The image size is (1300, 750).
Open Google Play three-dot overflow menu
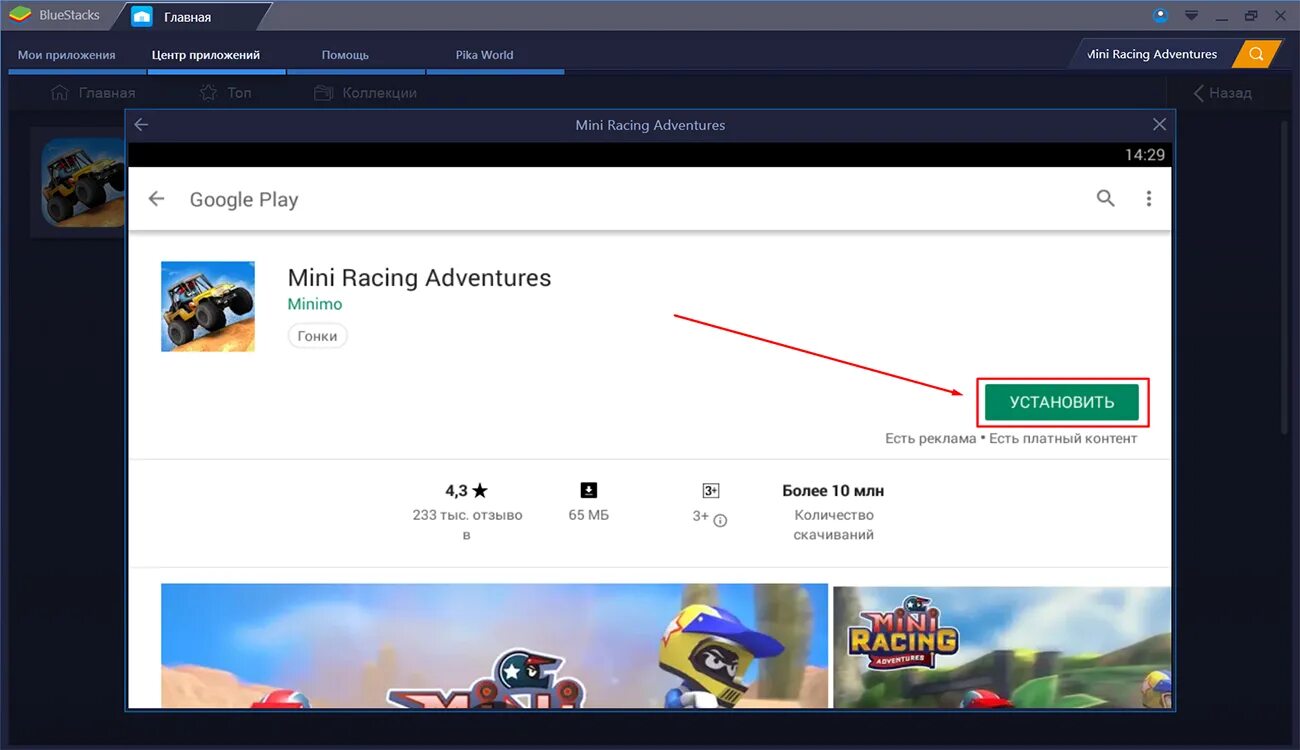1148,199
